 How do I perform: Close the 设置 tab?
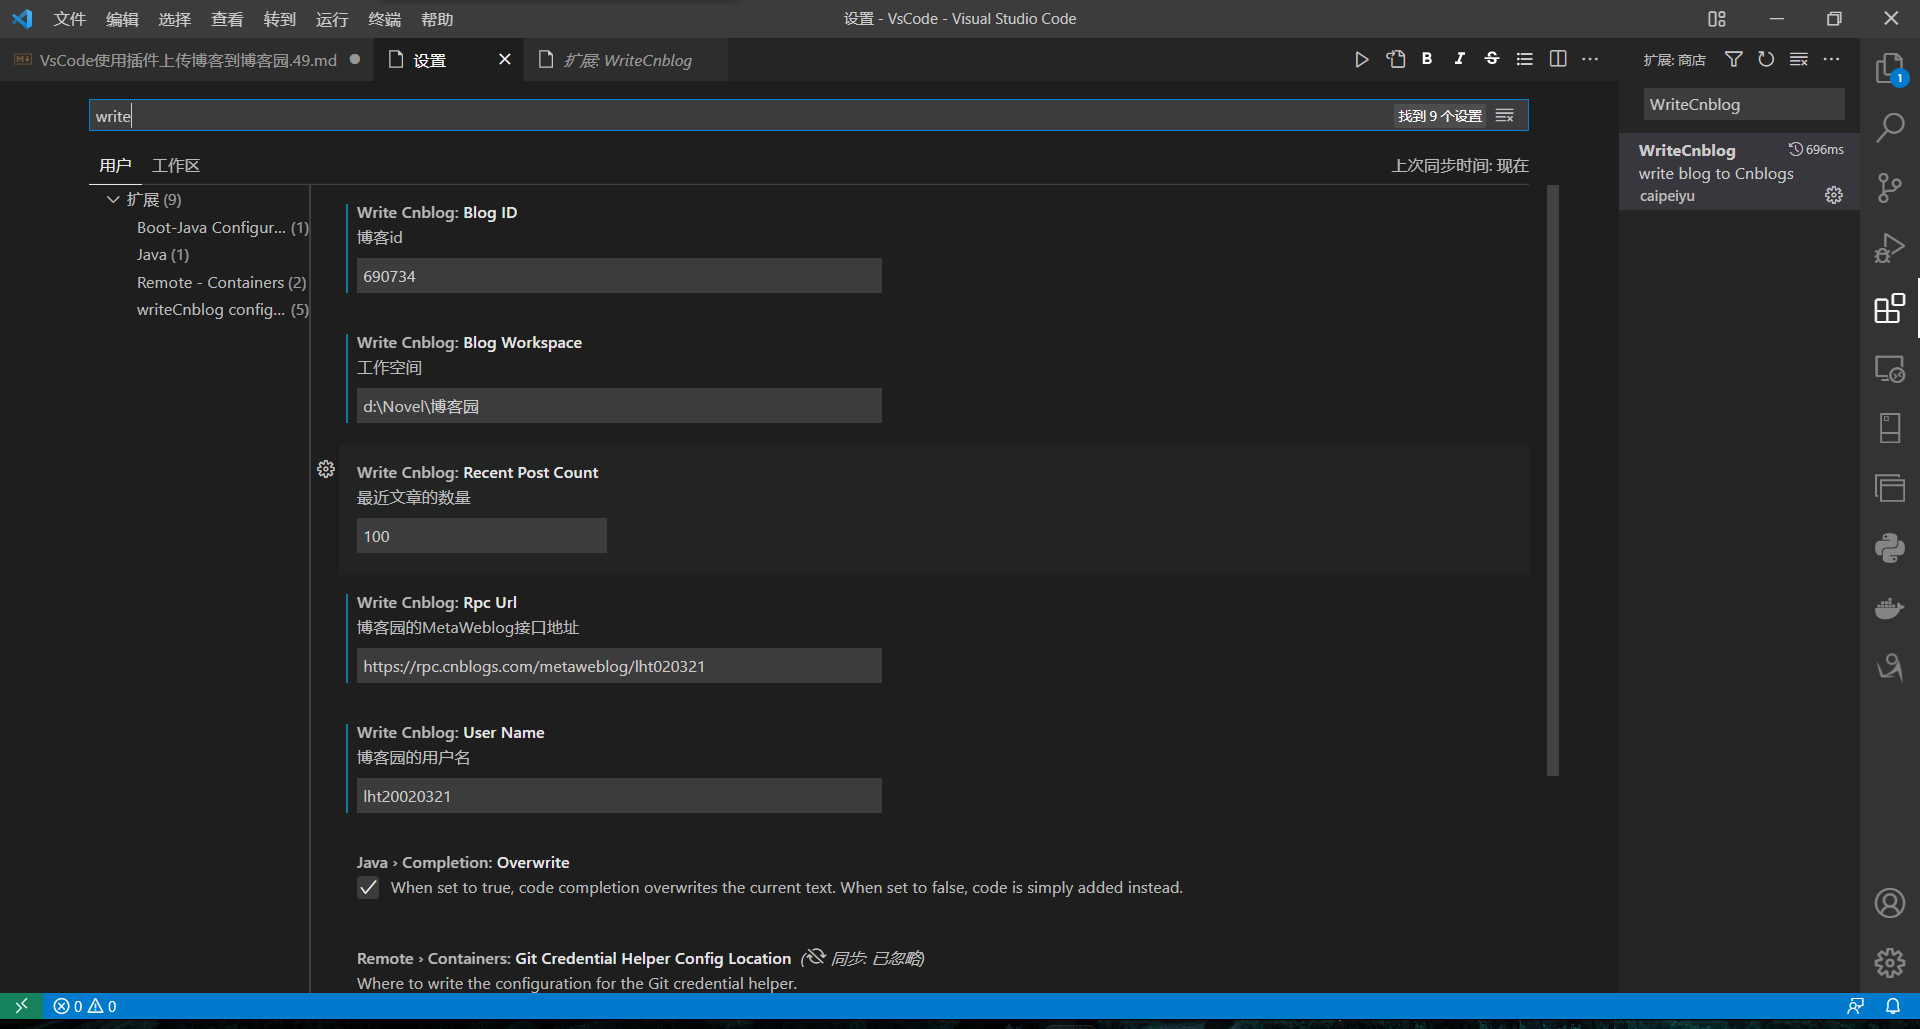505,60
